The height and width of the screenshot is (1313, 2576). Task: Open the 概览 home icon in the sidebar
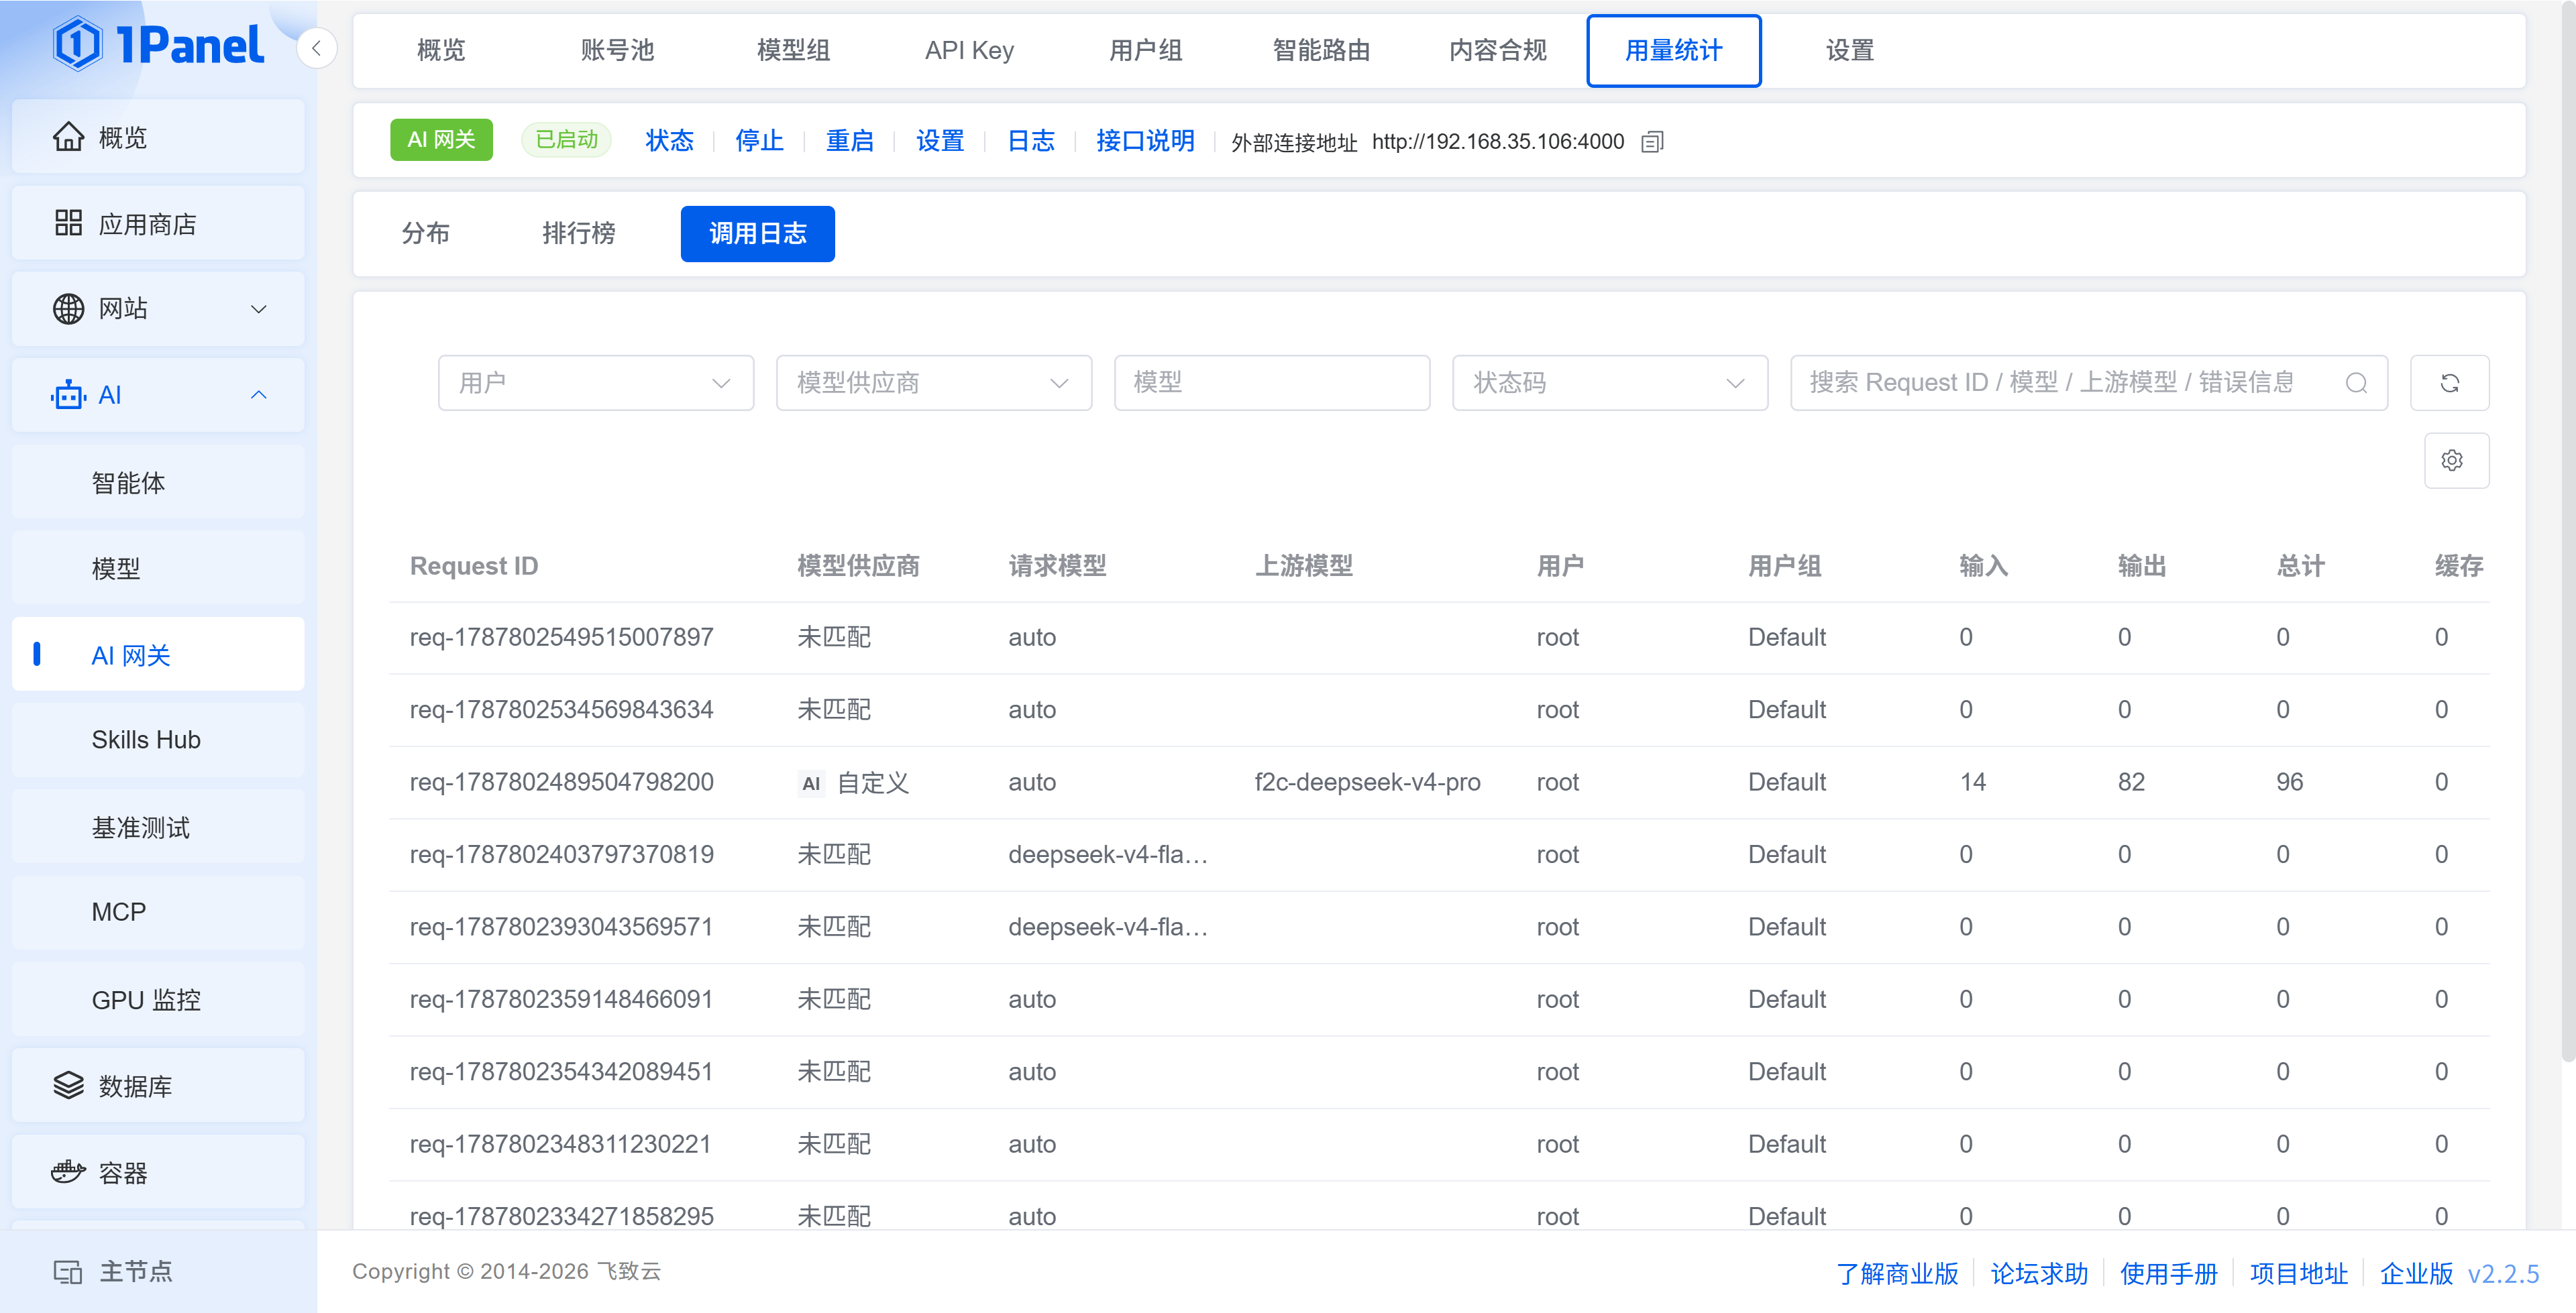[68, 137]
